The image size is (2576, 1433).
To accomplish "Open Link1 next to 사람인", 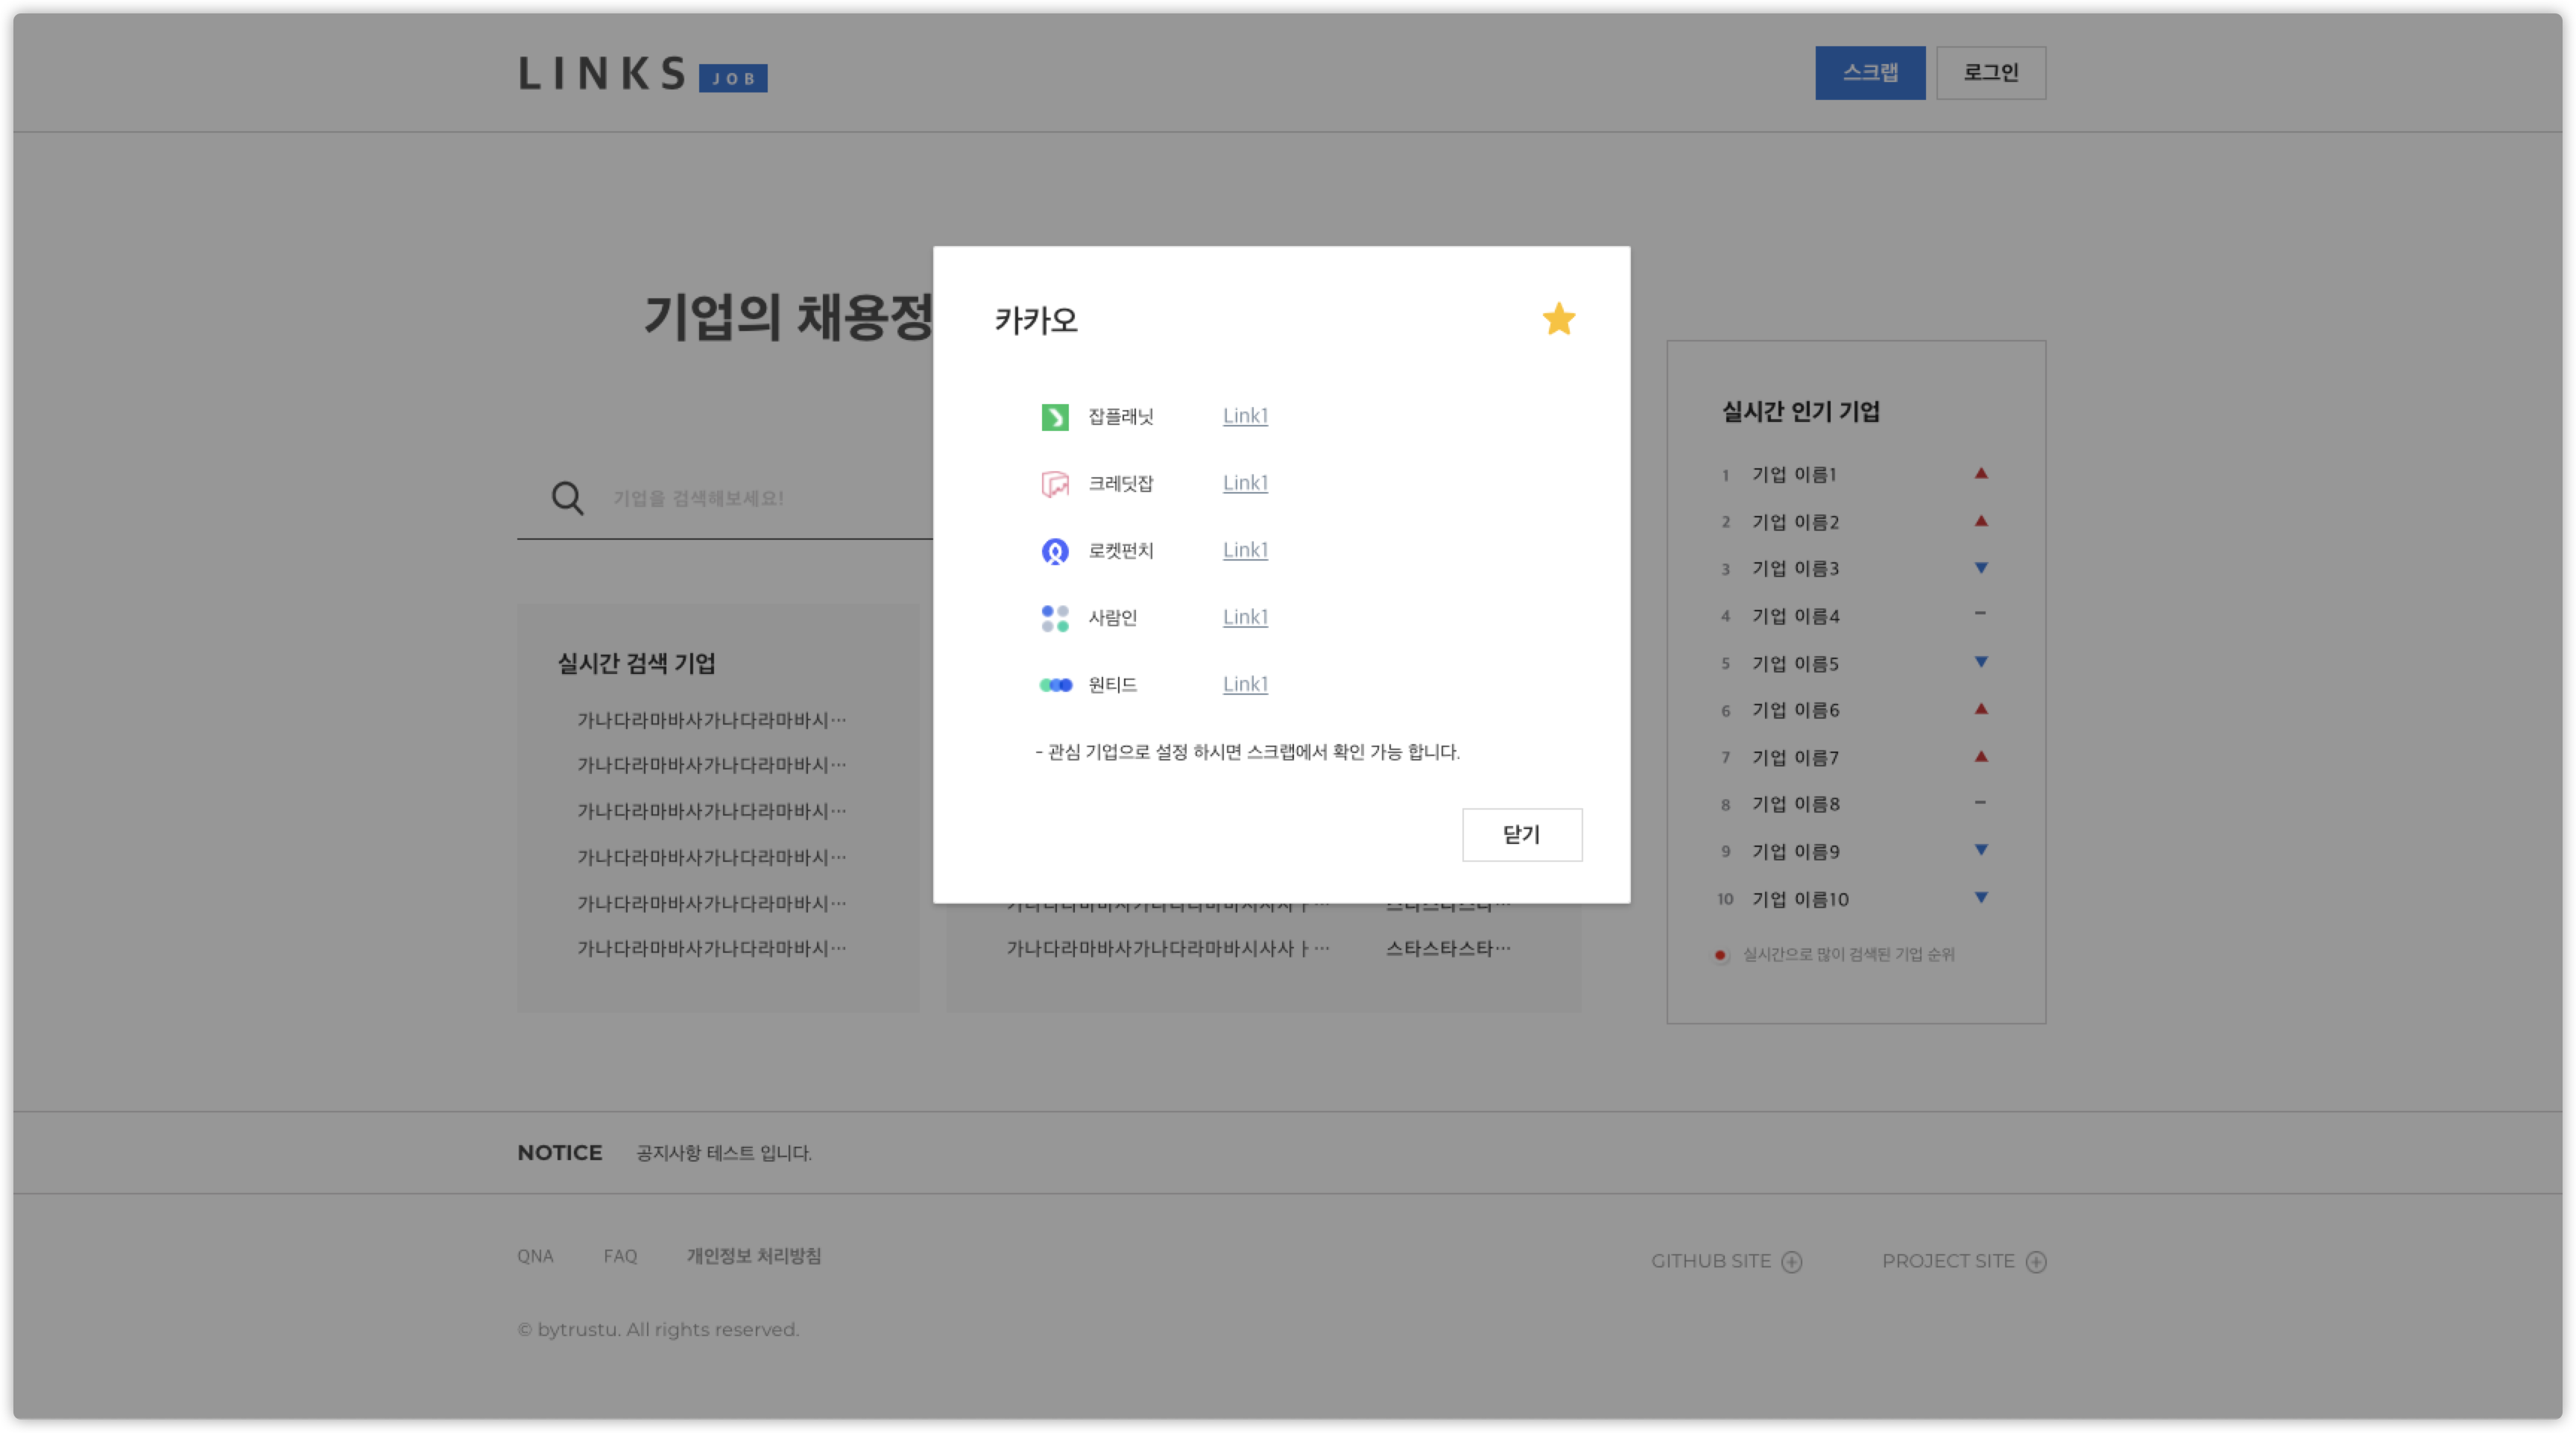I will tap(1245, 617).
